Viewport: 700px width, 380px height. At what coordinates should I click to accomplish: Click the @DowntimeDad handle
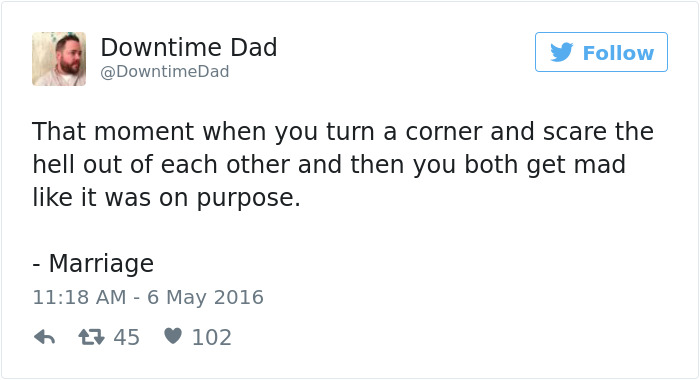click(x=165, y=71)
